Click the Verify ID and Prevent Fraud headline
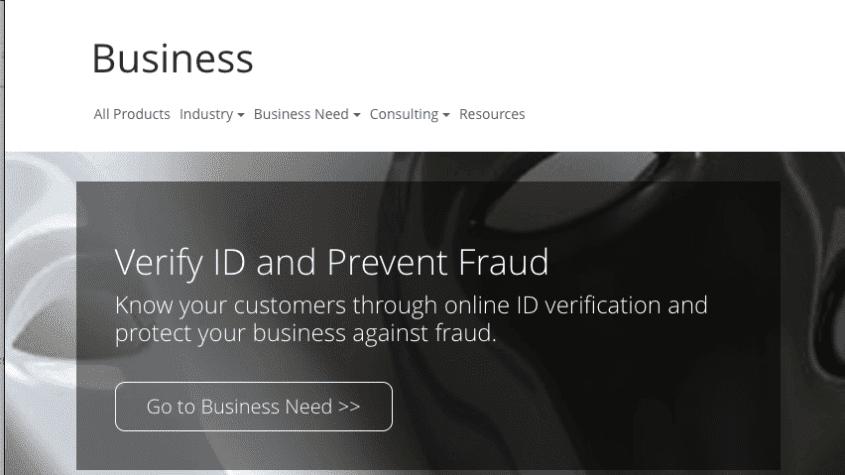 (332, 262)
